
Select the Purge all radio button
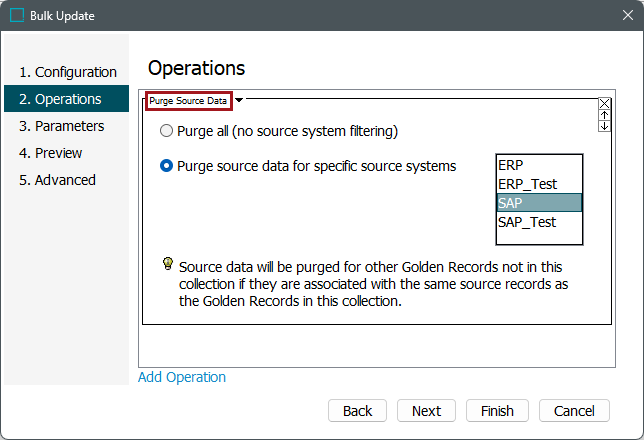[166, 131]
